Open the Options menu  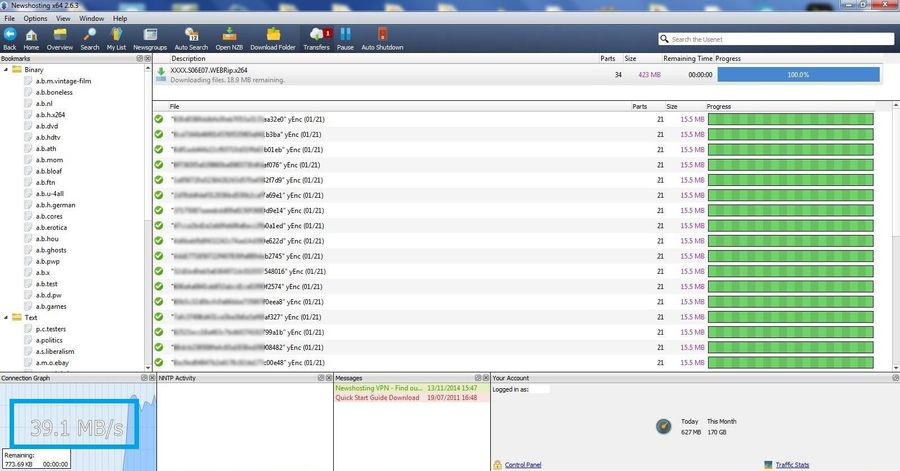pos(35,18)
